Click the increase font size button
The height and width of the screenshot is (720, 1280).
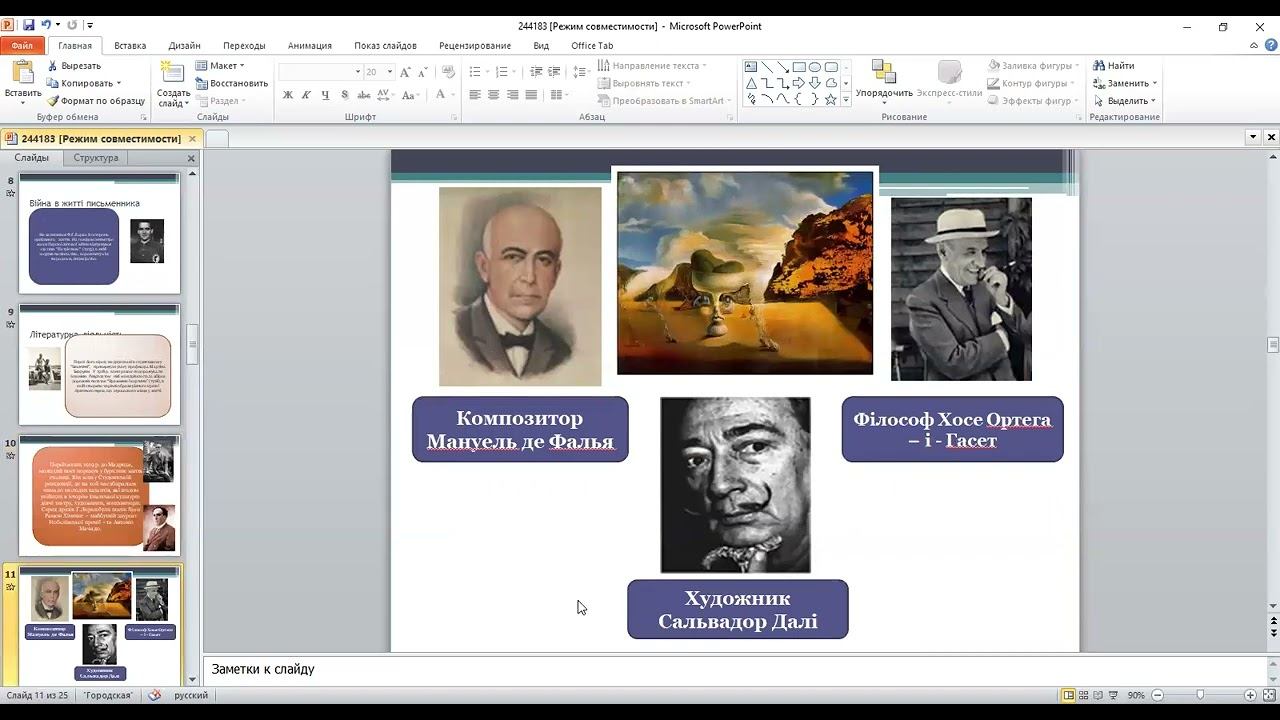pos(405,72)
